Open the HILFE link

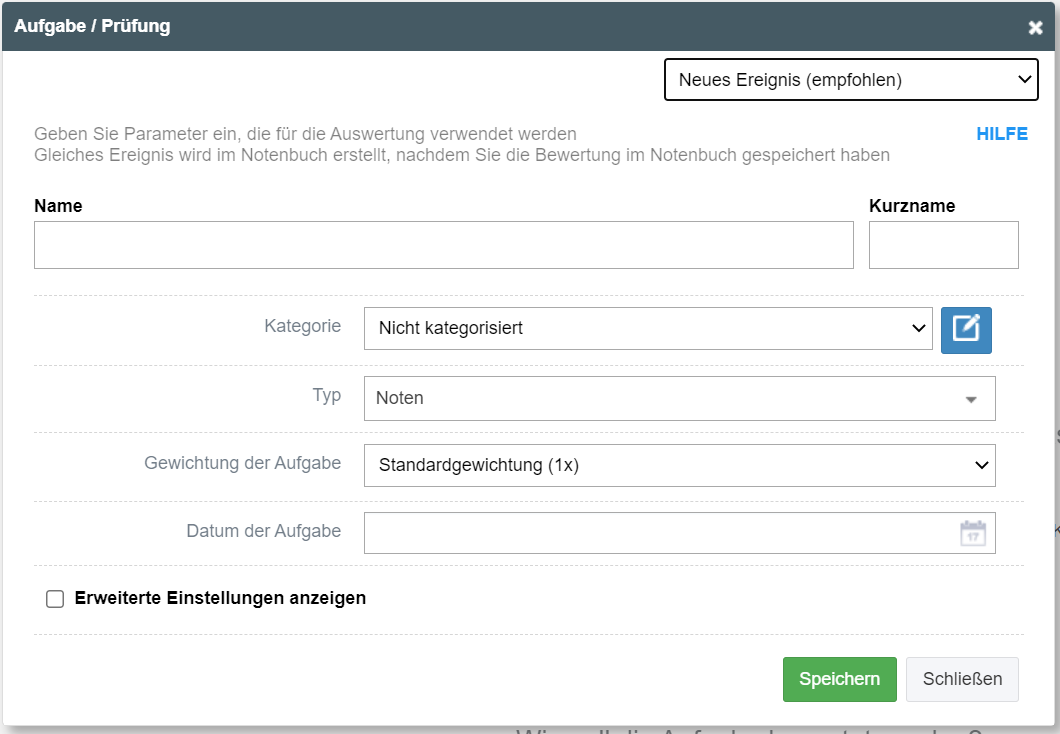(x=1001, y=133)
